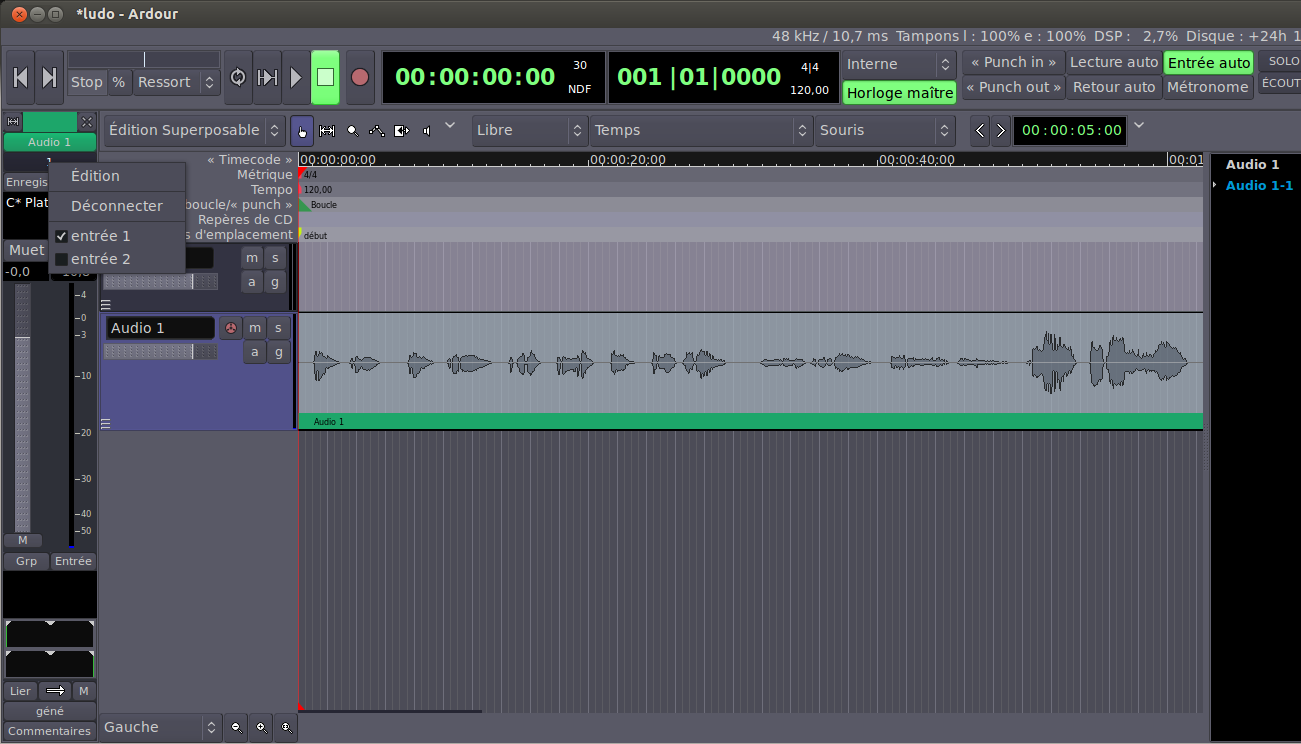Screen dimensions: 1301x744
Task: Click the upper track's group g button
Action: click(275, 282)
